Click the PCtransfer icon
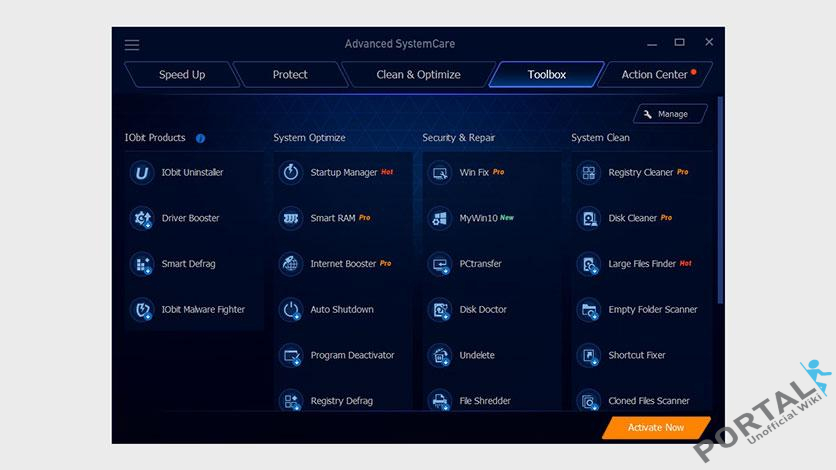 440,264
